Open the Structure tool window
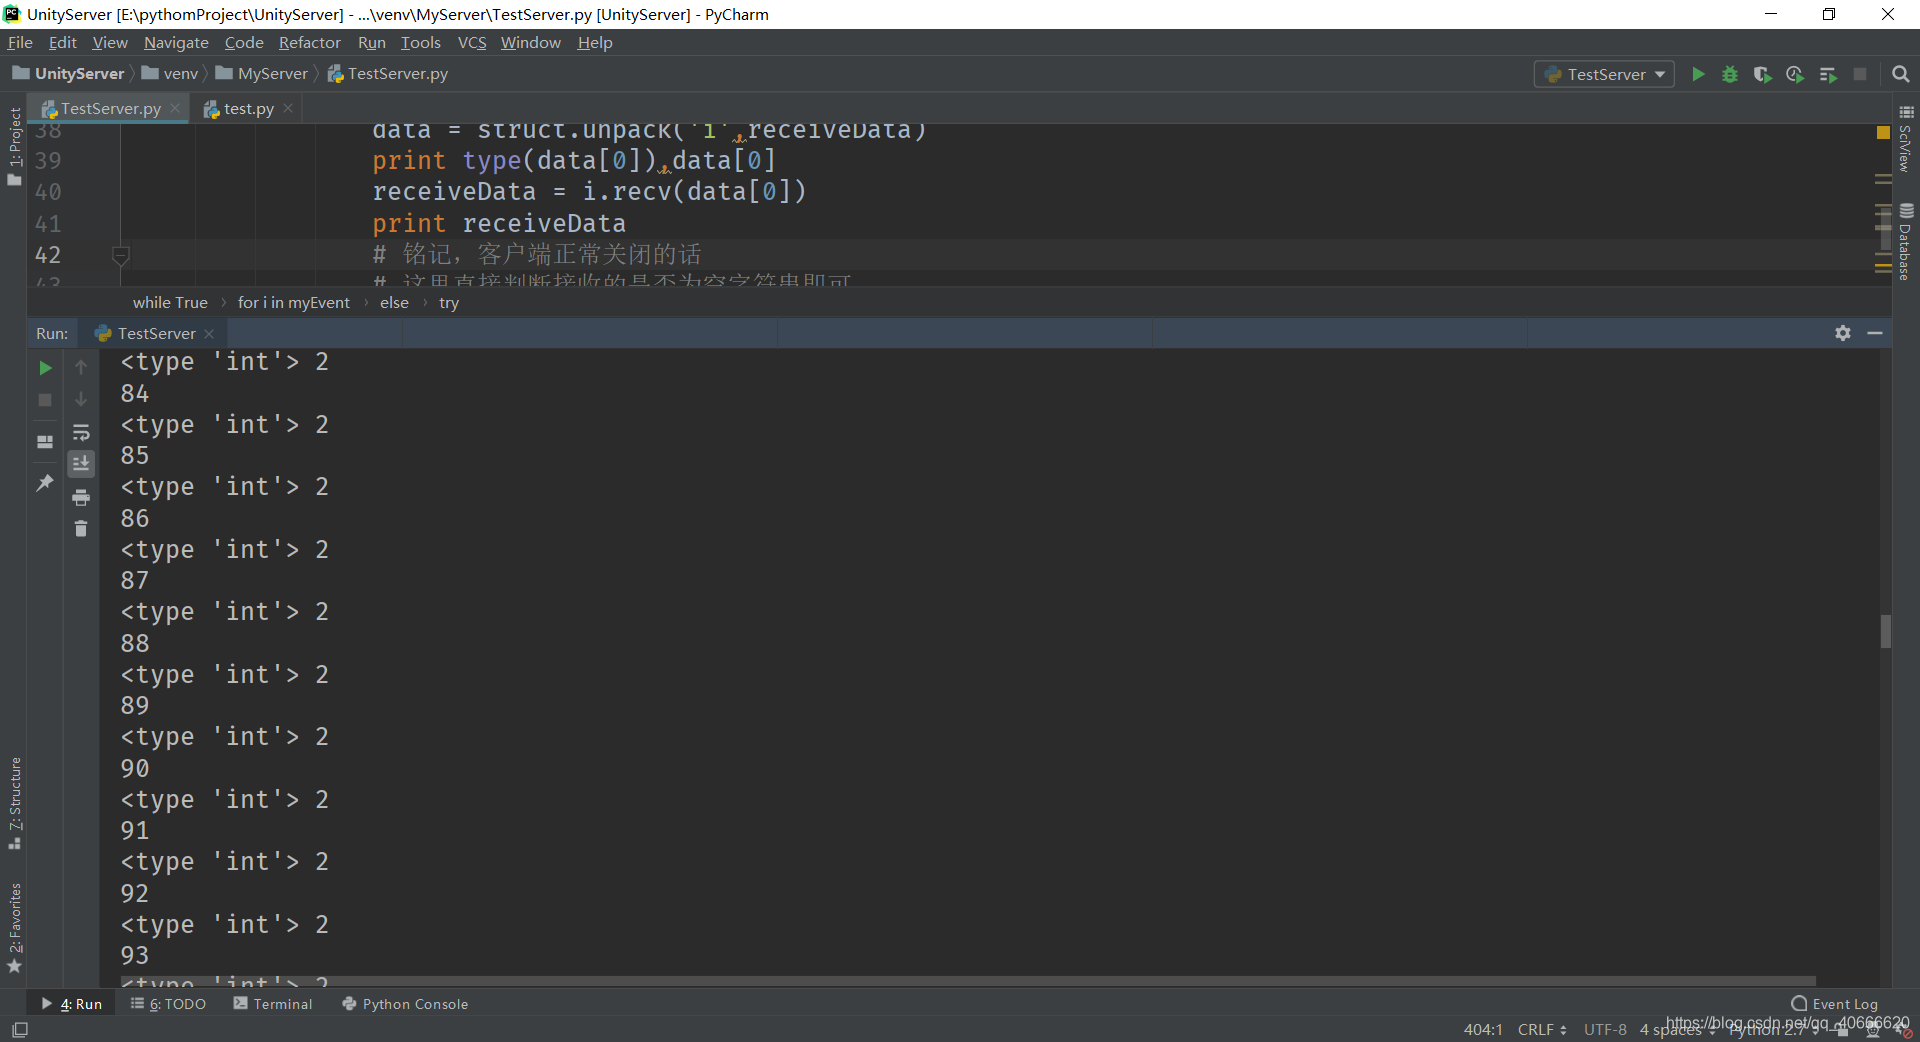The image size is (1920, 1042). click(x=14, y=803)
